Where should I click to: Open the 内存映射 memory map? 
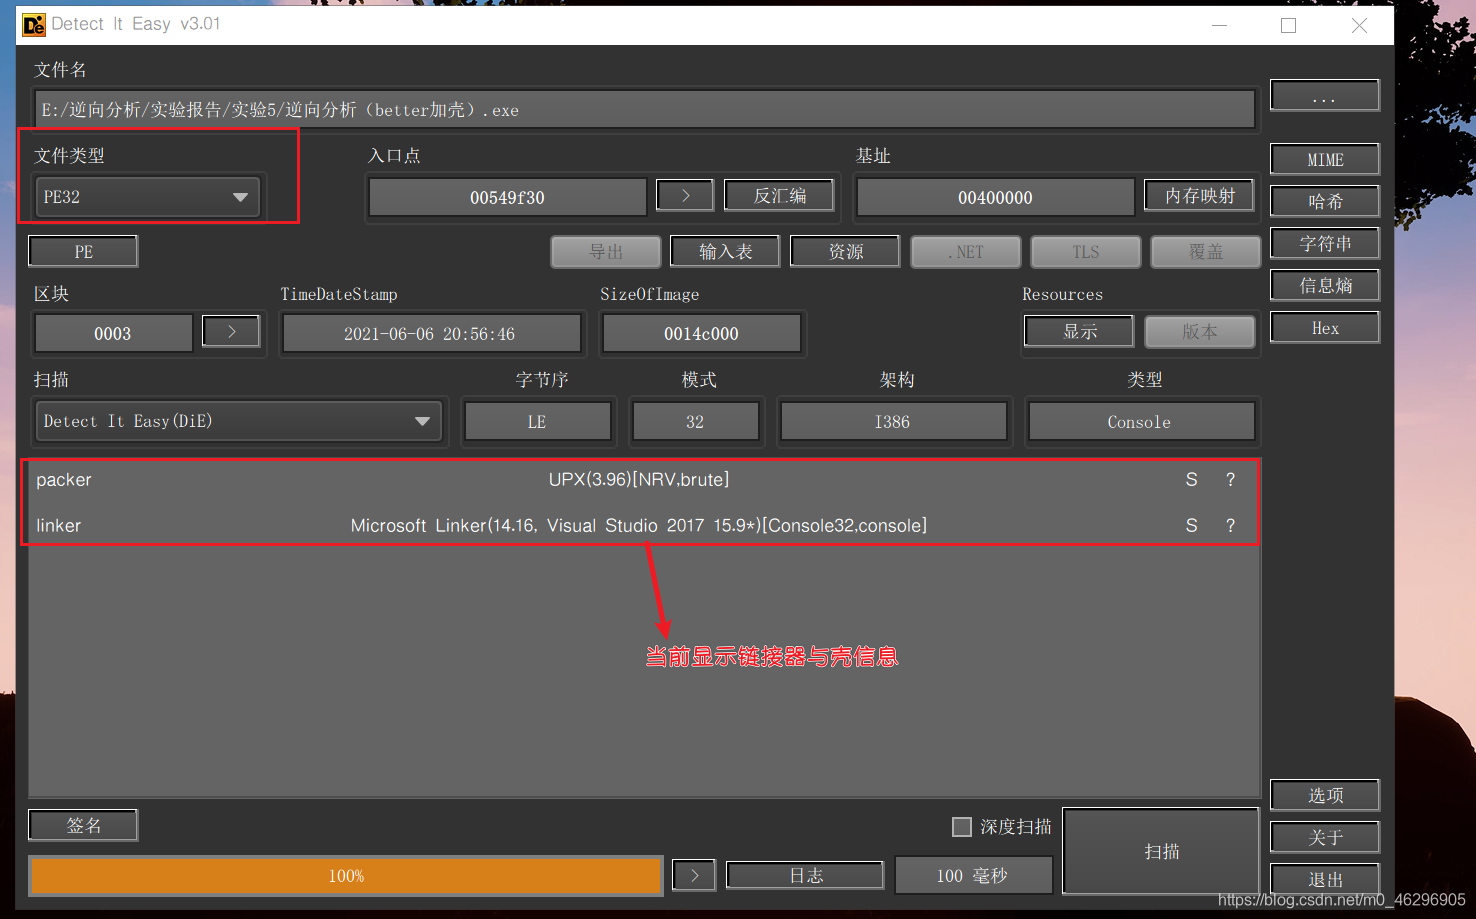pos(1199,196)
